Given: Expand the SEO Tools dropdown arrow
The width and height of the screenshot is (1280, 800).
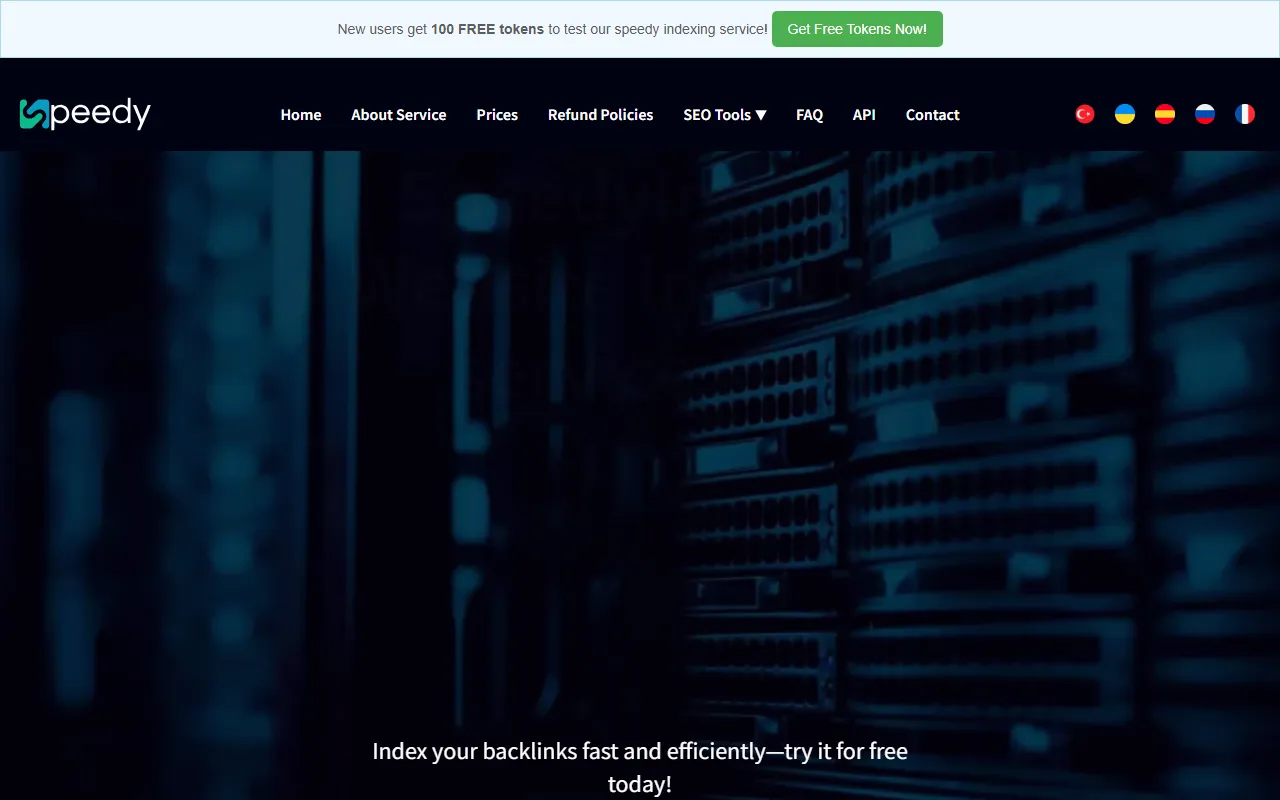Looking at the screenshot, I should [x=761, y=115].
